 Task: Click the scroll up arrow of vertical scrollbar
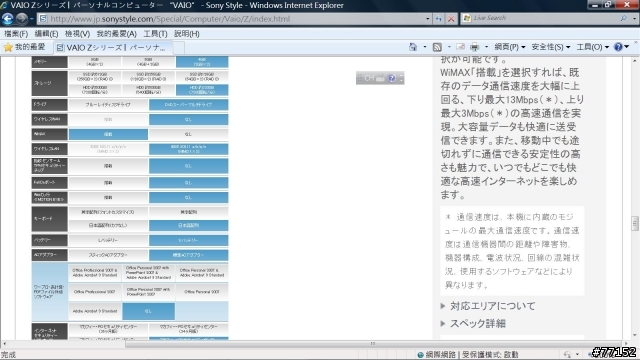click(x=635, y=60)
